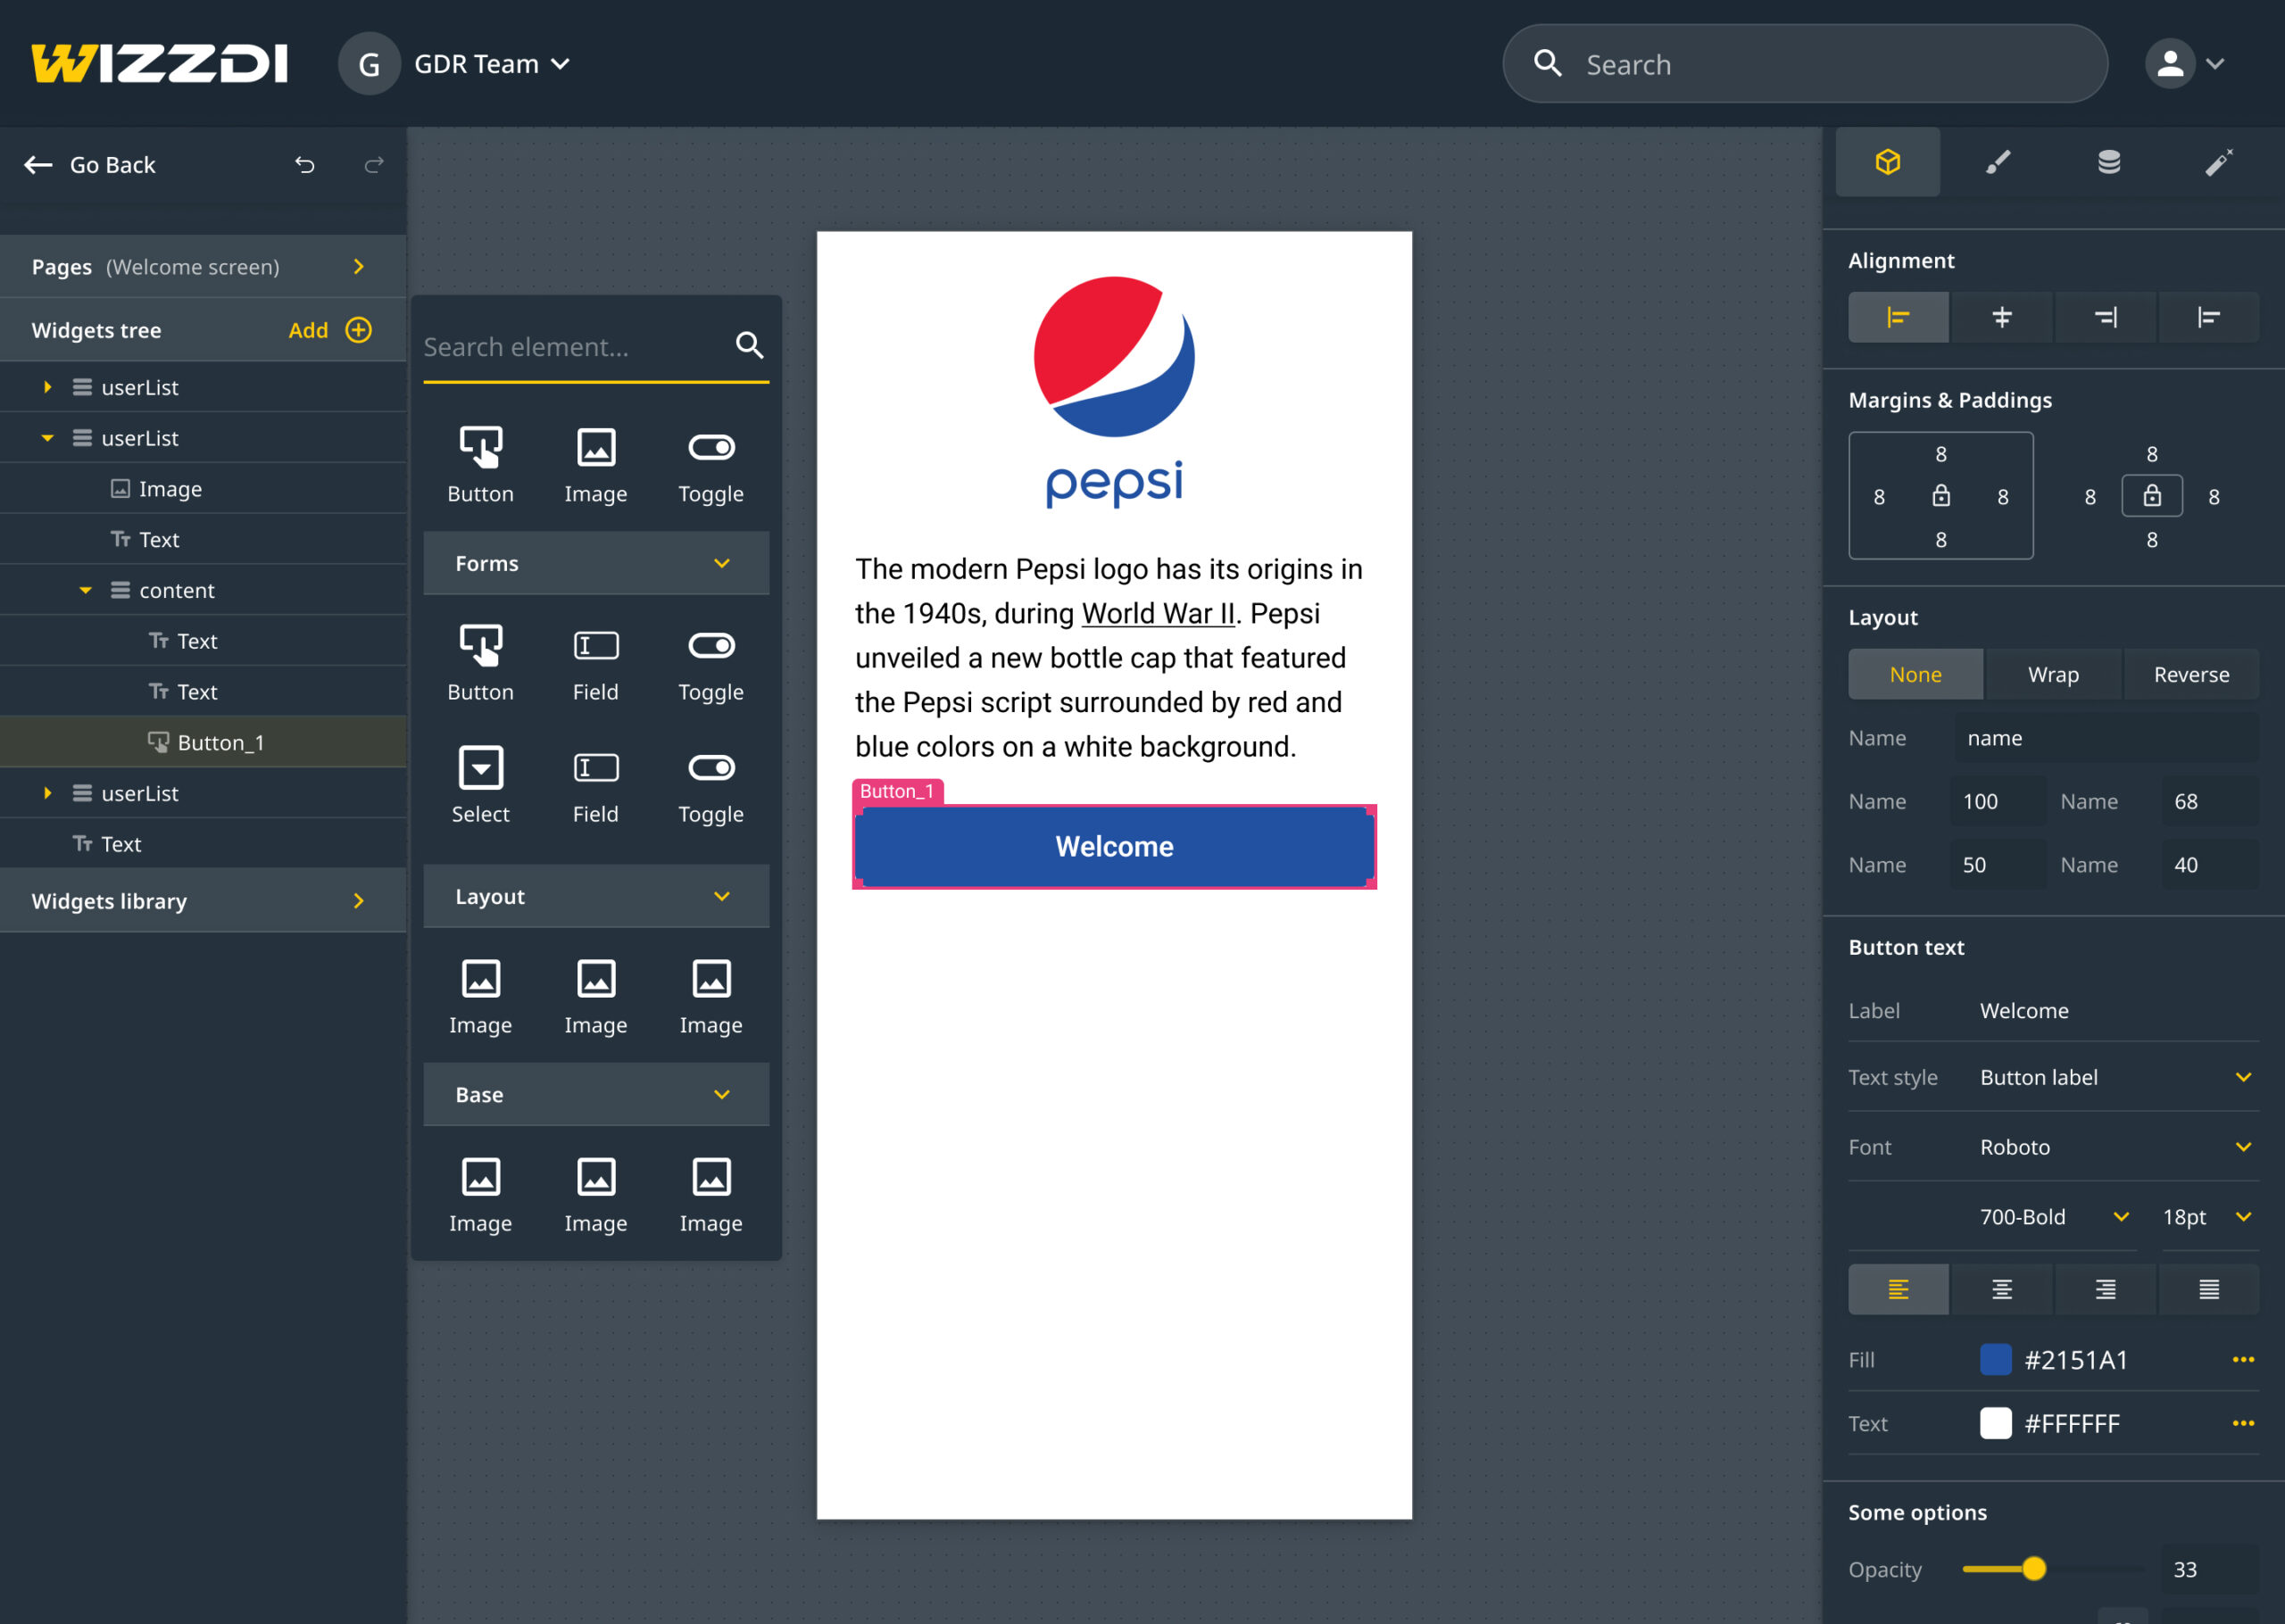Pick the Button widget above the Forms header
The height and width of the screenshot is (1624, 2285).
(480, 465)
